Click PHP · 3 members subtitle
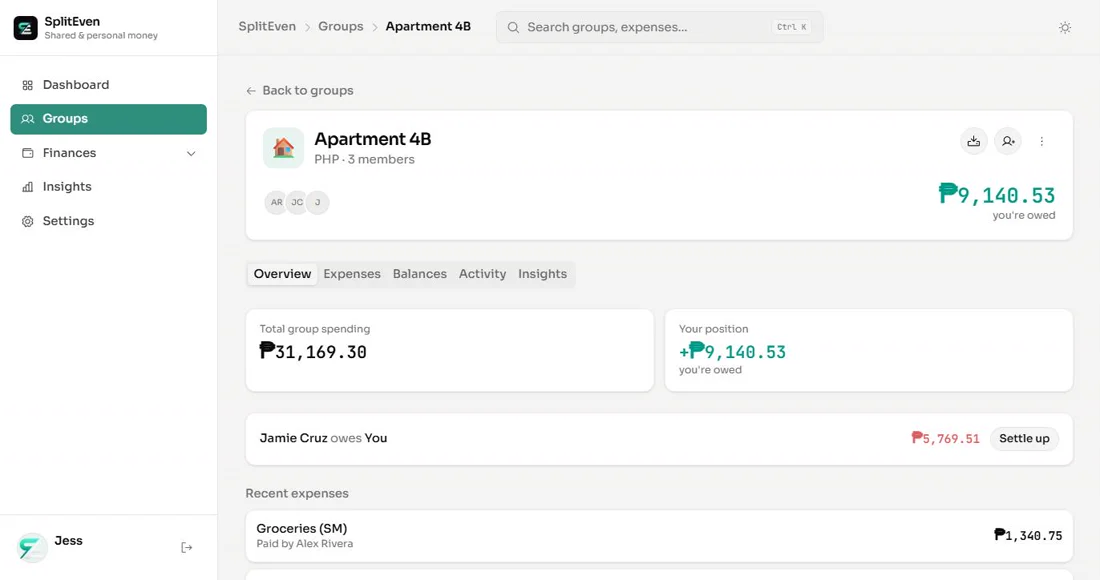 click(x=364, y=160)
